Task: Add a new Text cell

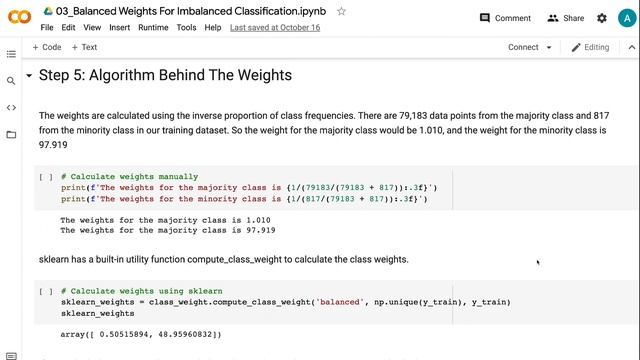Action: tap(84, 47)
